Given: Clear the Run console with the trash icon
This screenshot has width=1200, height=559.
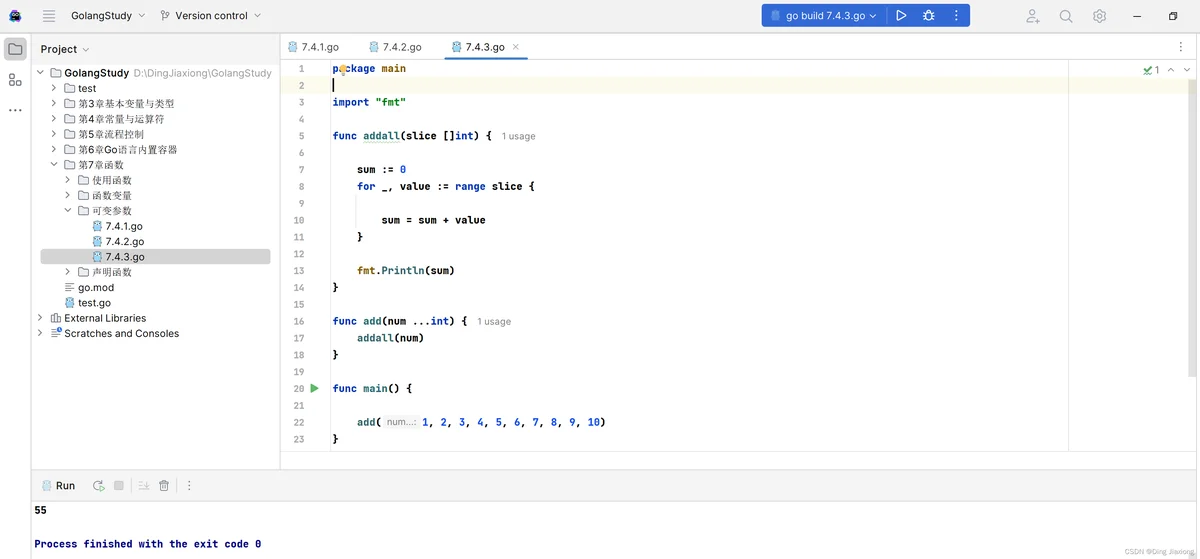Looking at the screenshot, I should (164, 486).
